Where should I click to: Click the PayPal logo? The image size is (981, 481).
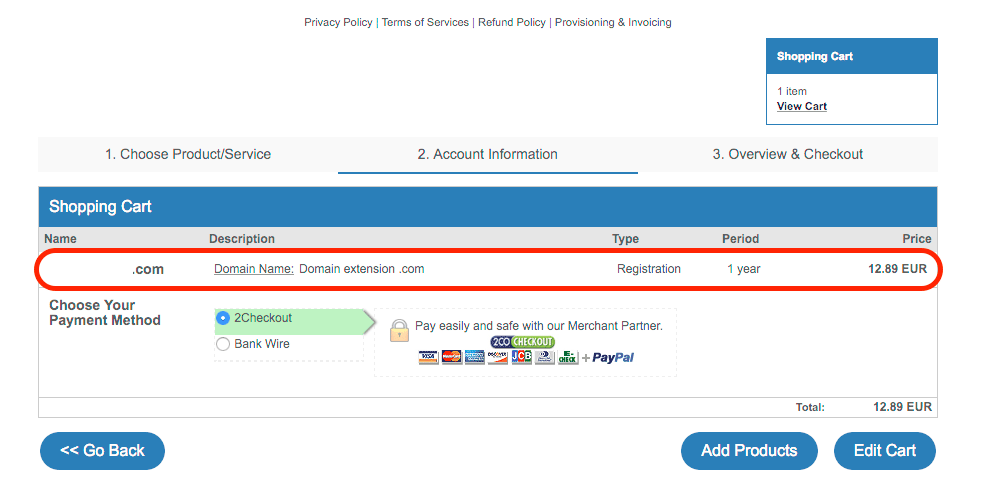click(x=612, y=357)
